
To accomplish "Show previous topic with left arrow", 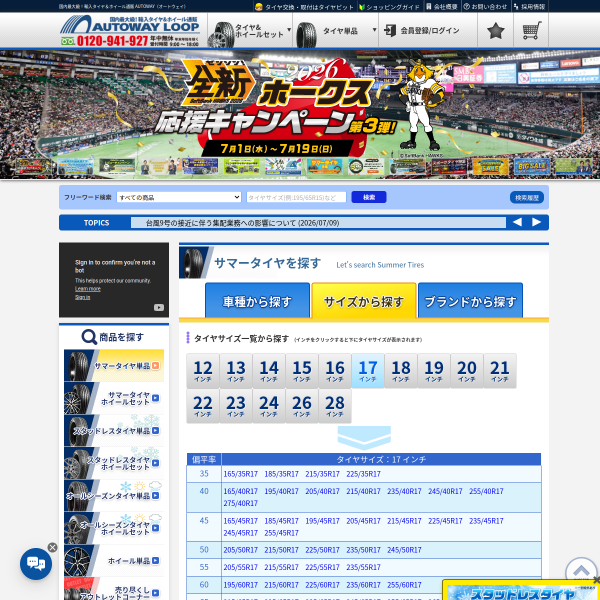I will (x=517, y=222).
